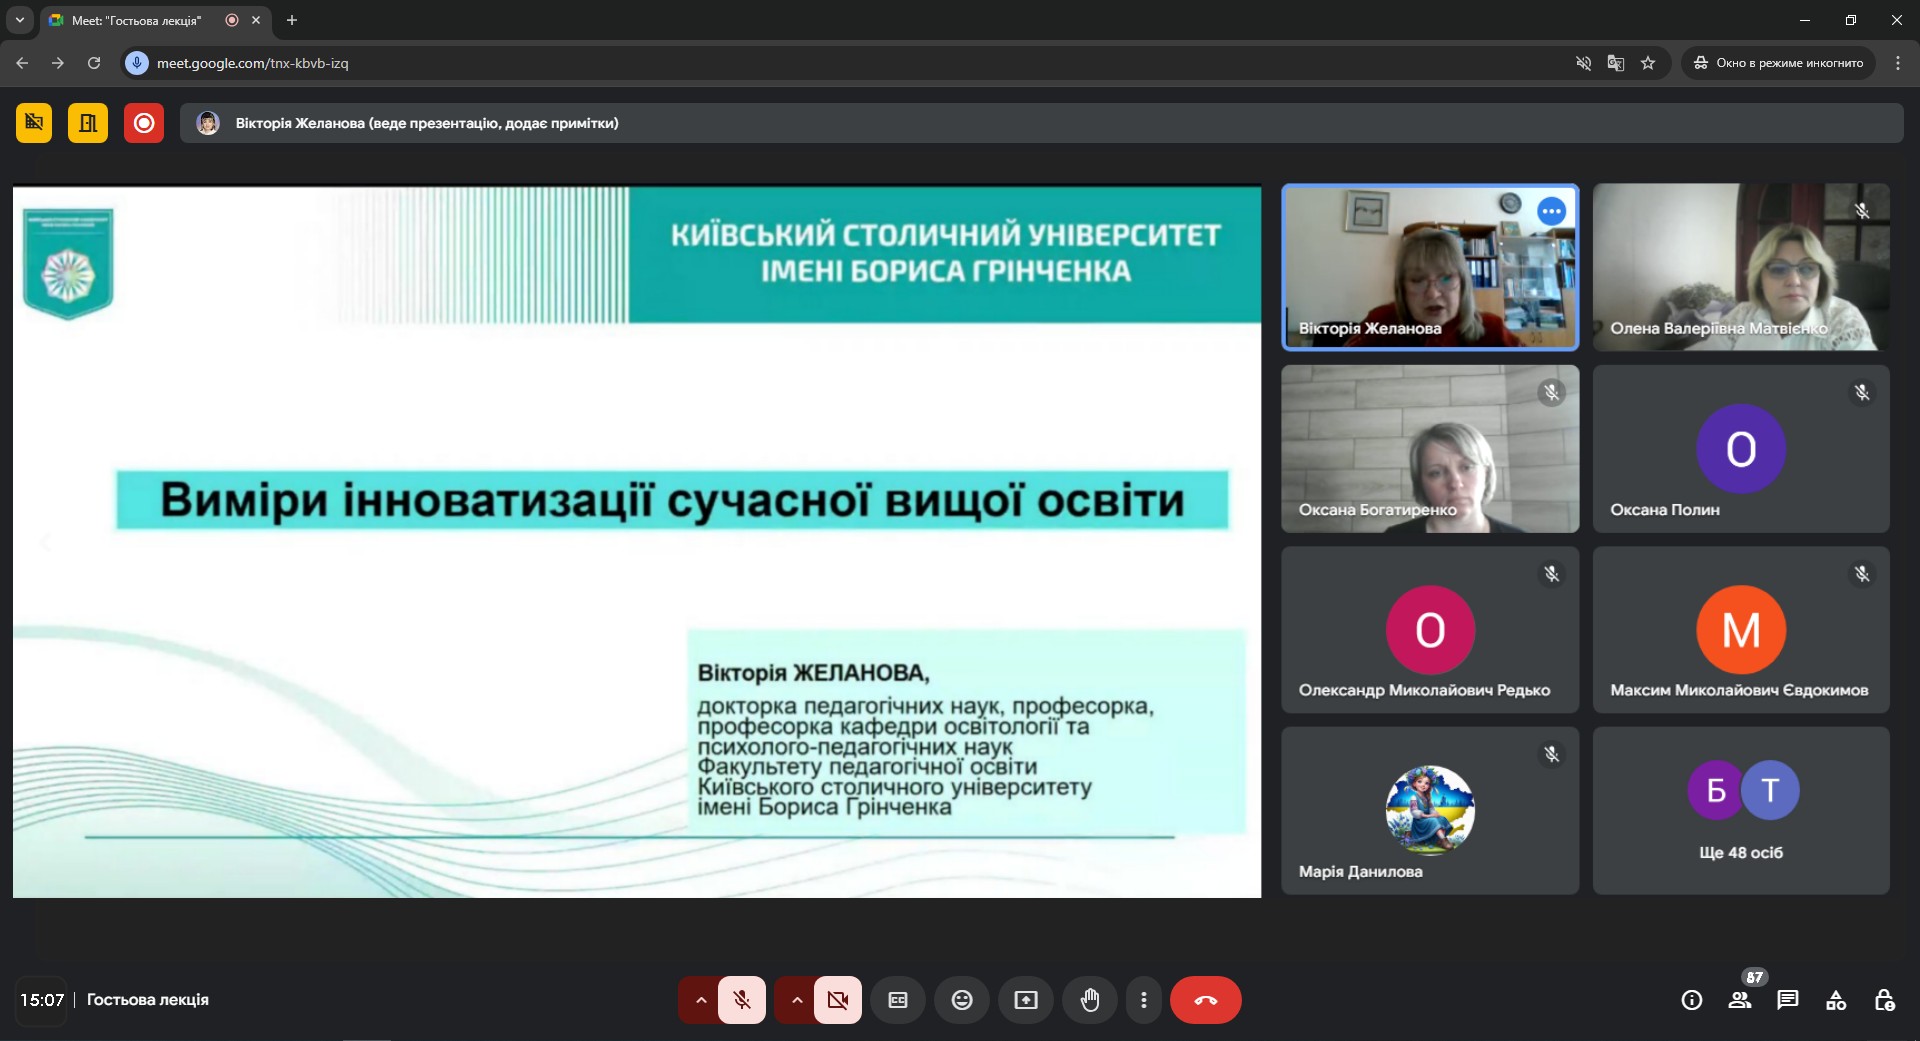
Task: Raise hand using the hand icon
Action: point(1090,1000)
